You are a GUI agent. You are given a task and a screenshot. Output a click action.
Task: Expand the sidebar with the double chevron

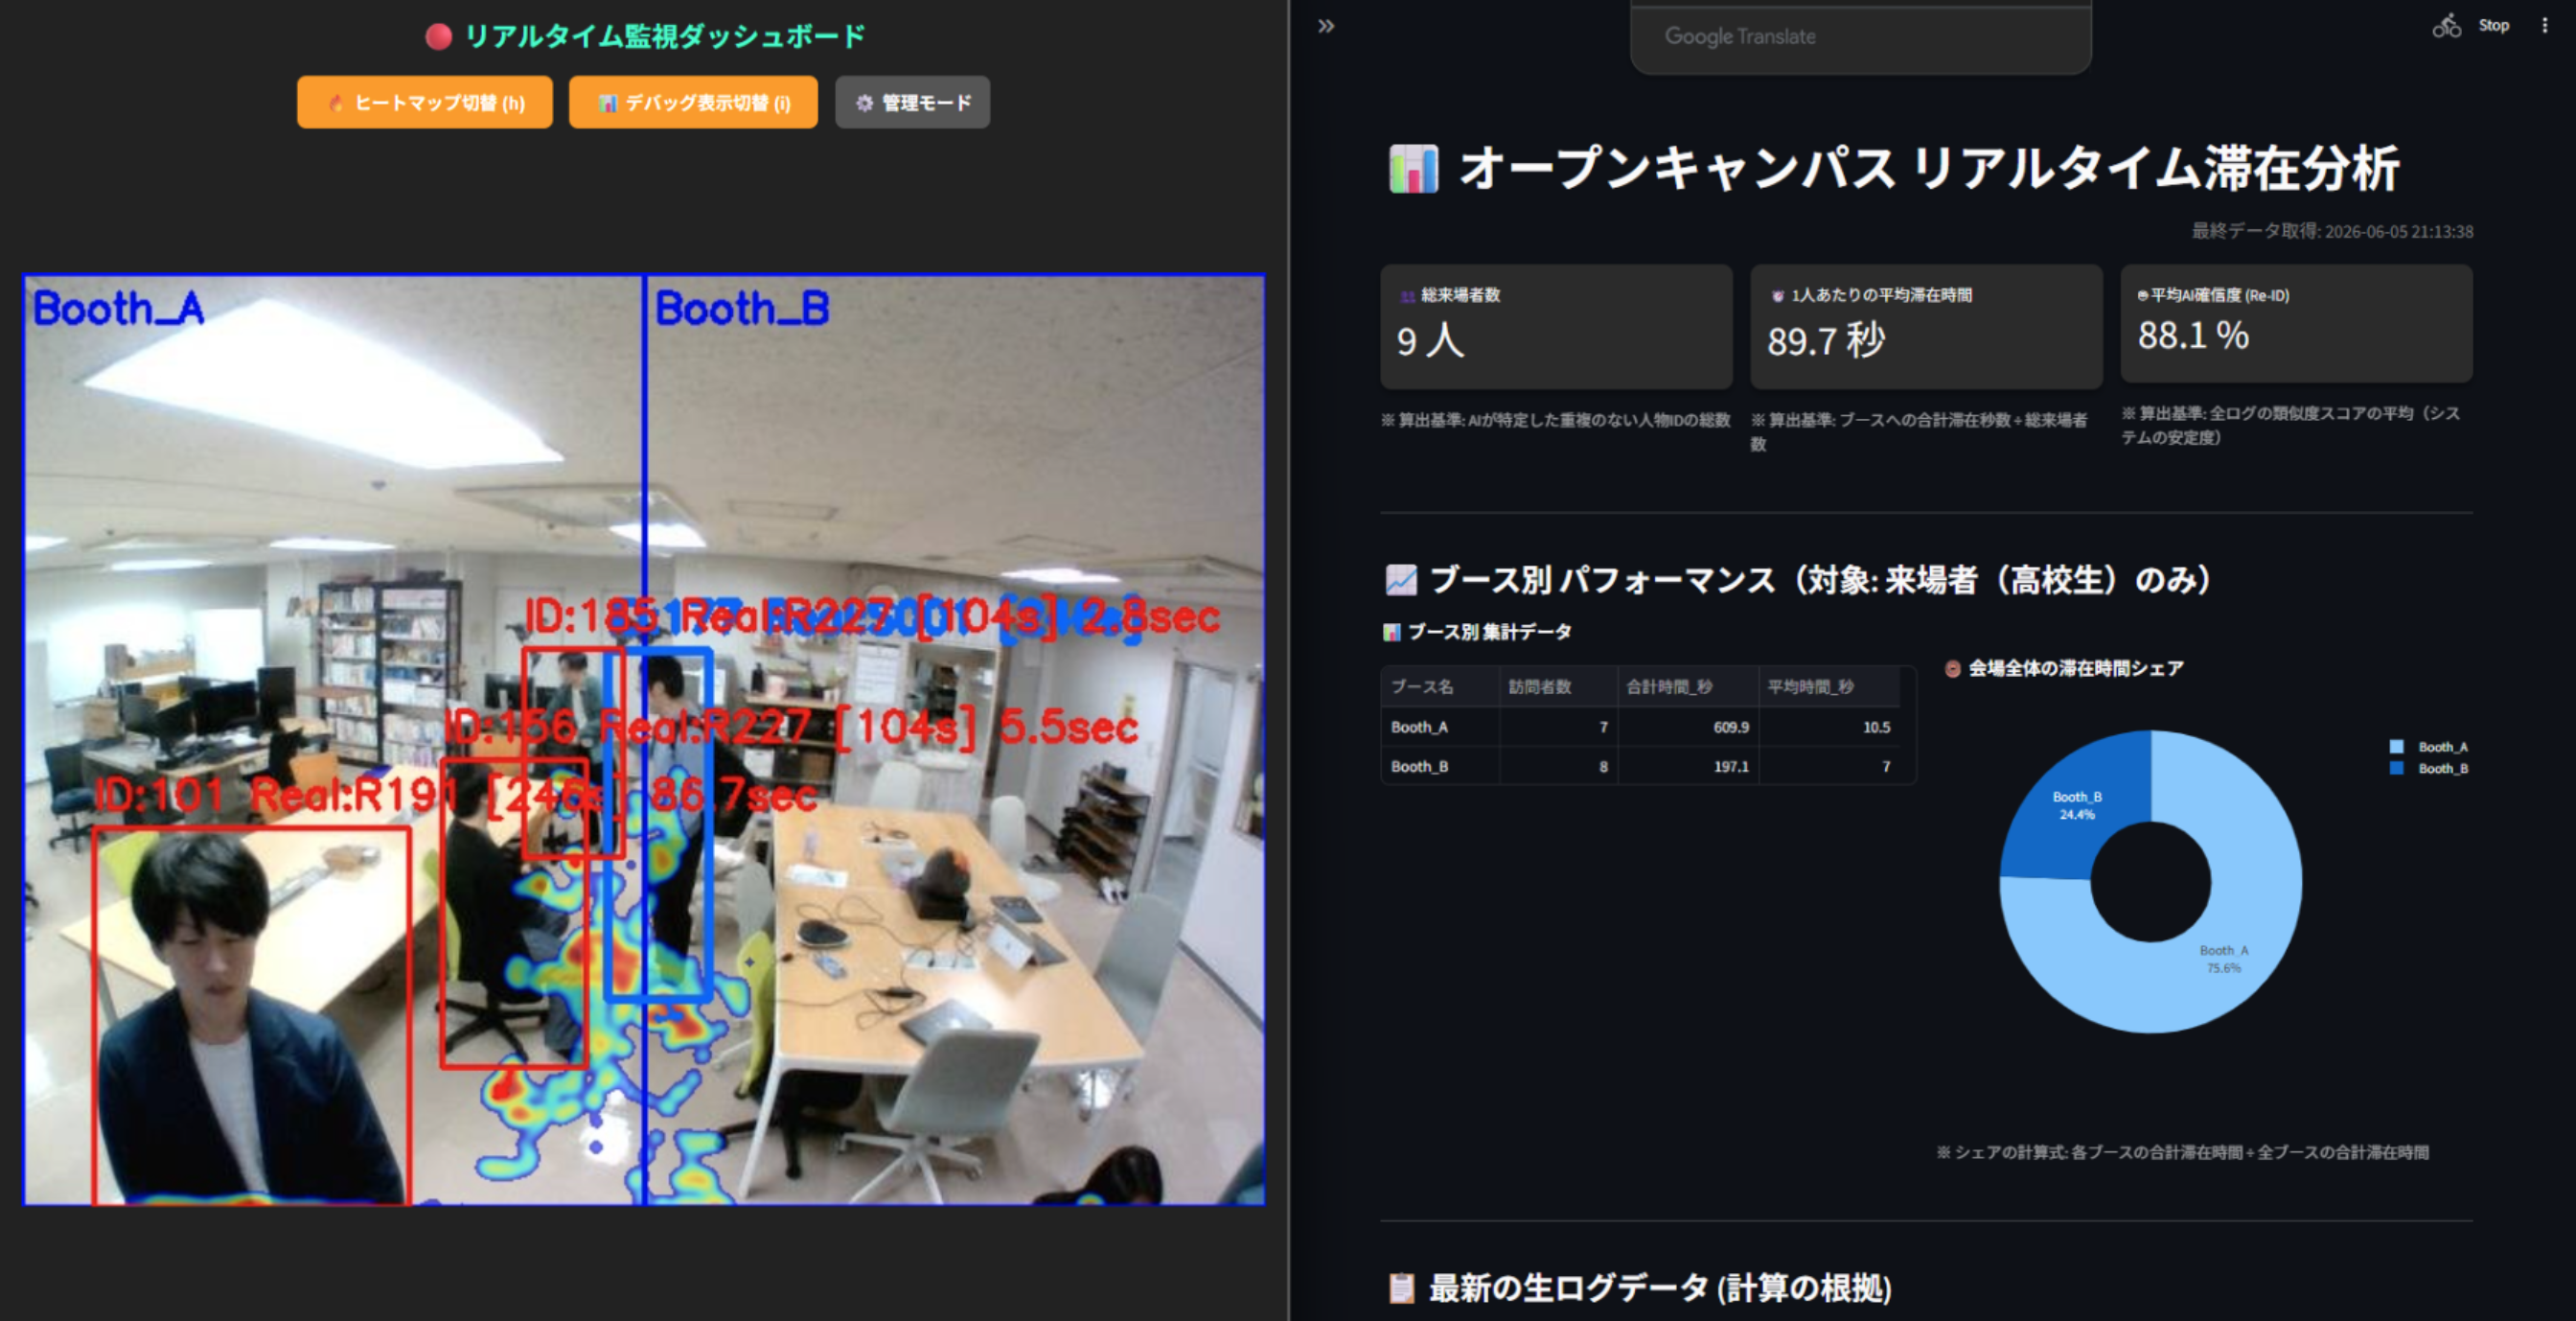tap(1326, 26)
